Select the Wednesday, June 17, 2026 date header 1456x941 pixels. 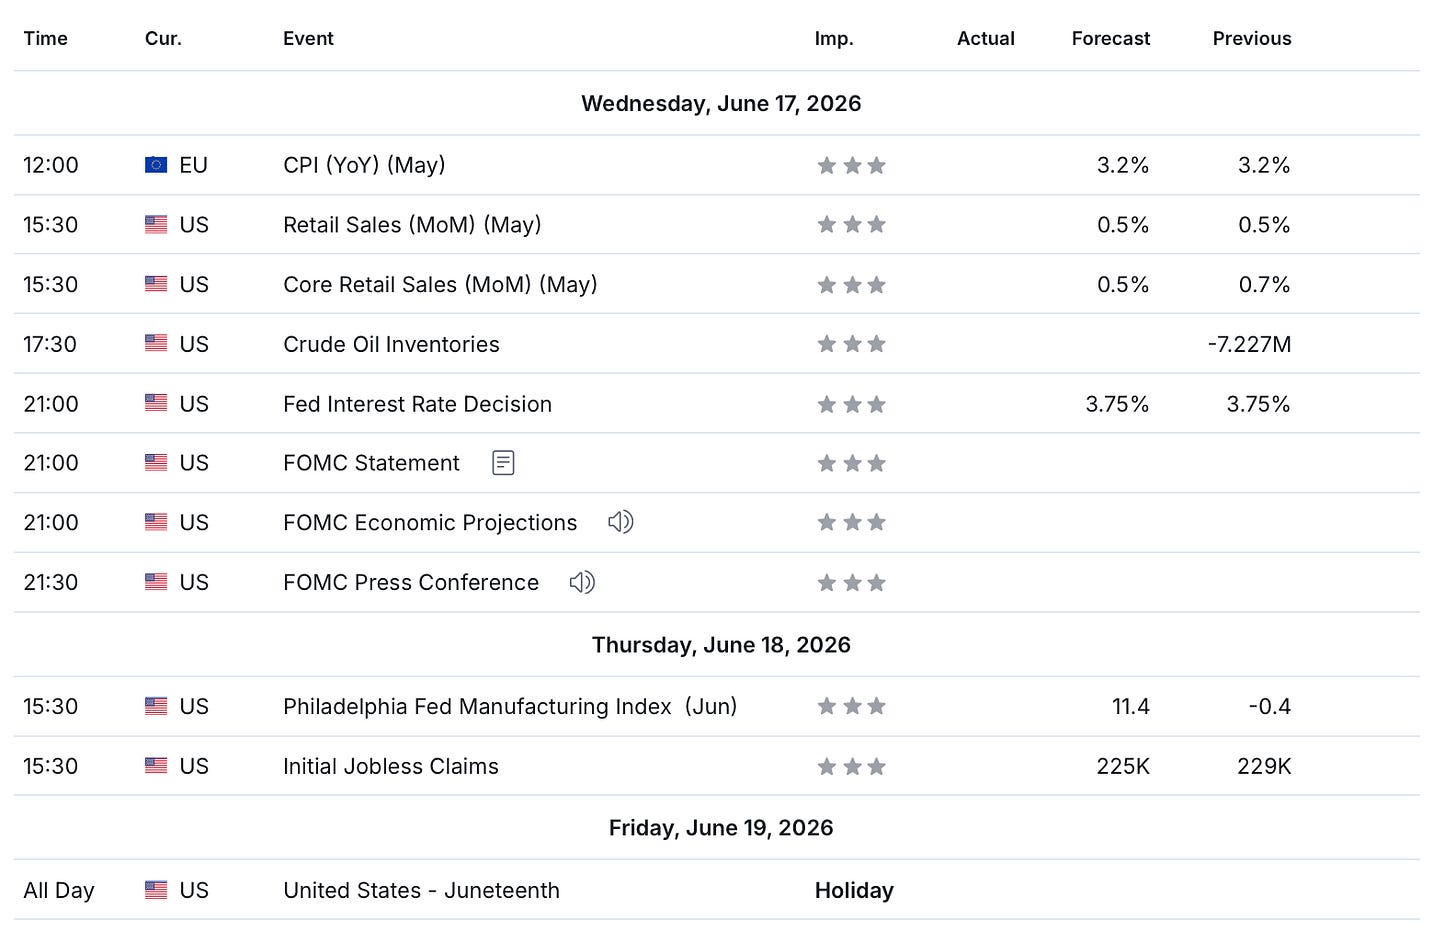pyautogui.click(x=721, y=103)
